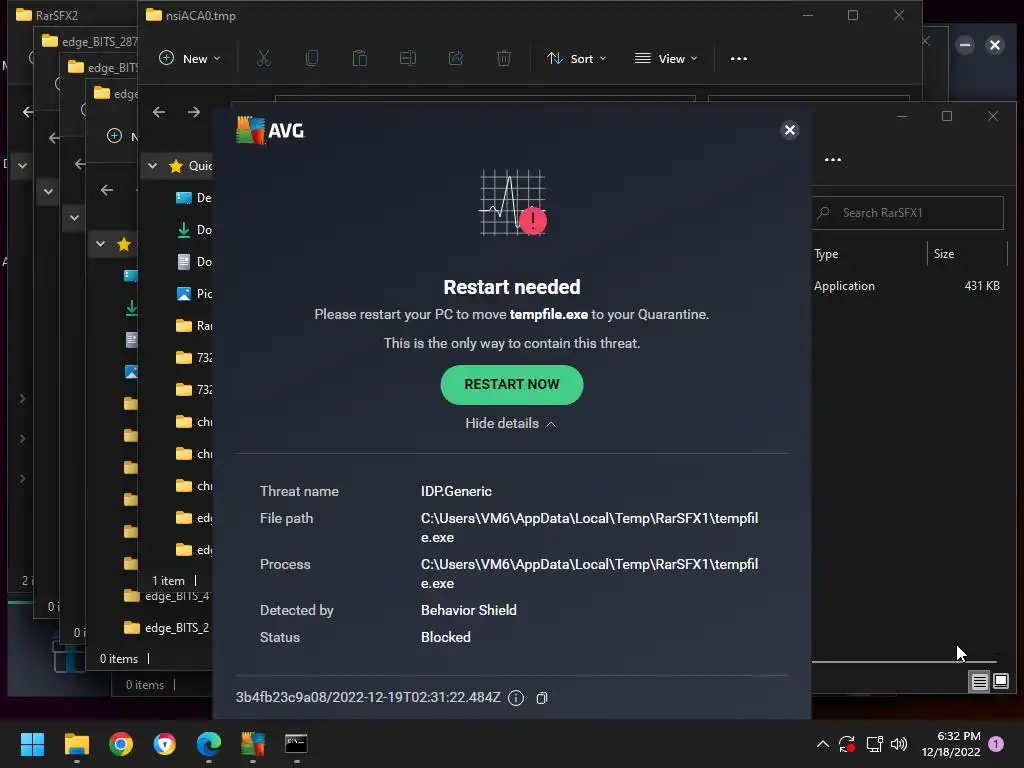Copy the detection ID with copy icon
The image size is (1024, 768).
541,698
